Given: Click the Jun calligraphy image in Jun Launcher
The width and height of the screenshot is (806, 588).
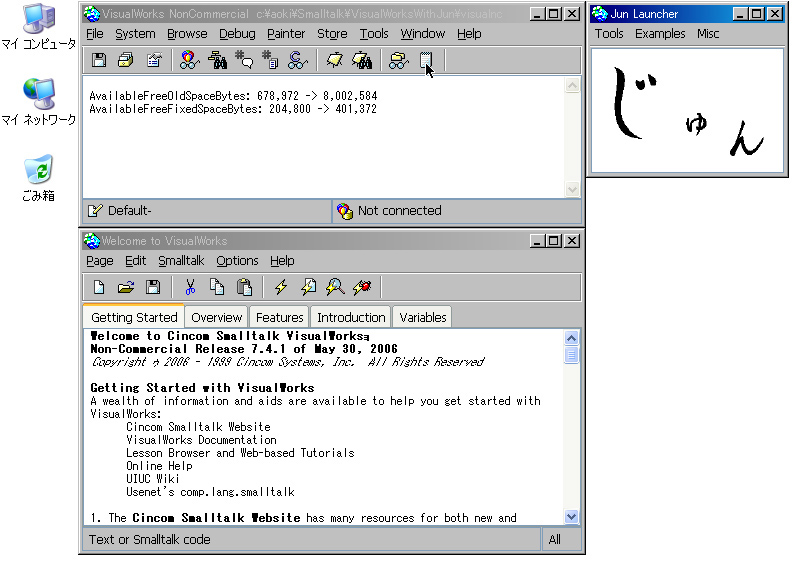Looking at the screenshot, I should pos(687,111).
